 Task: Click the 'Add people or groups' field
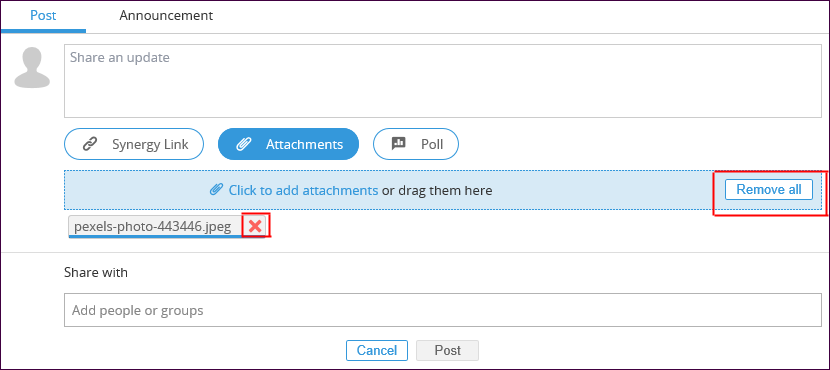[x=443, y=310]
